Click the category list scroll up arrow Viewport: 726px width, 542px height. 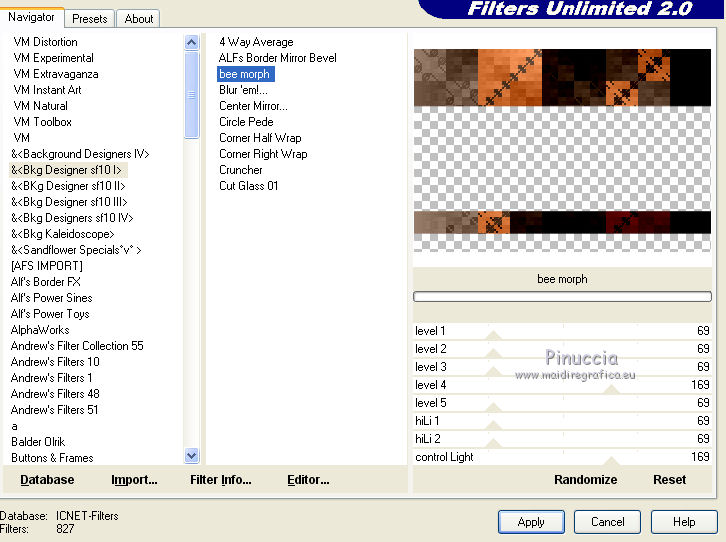(x=191, y=43)
